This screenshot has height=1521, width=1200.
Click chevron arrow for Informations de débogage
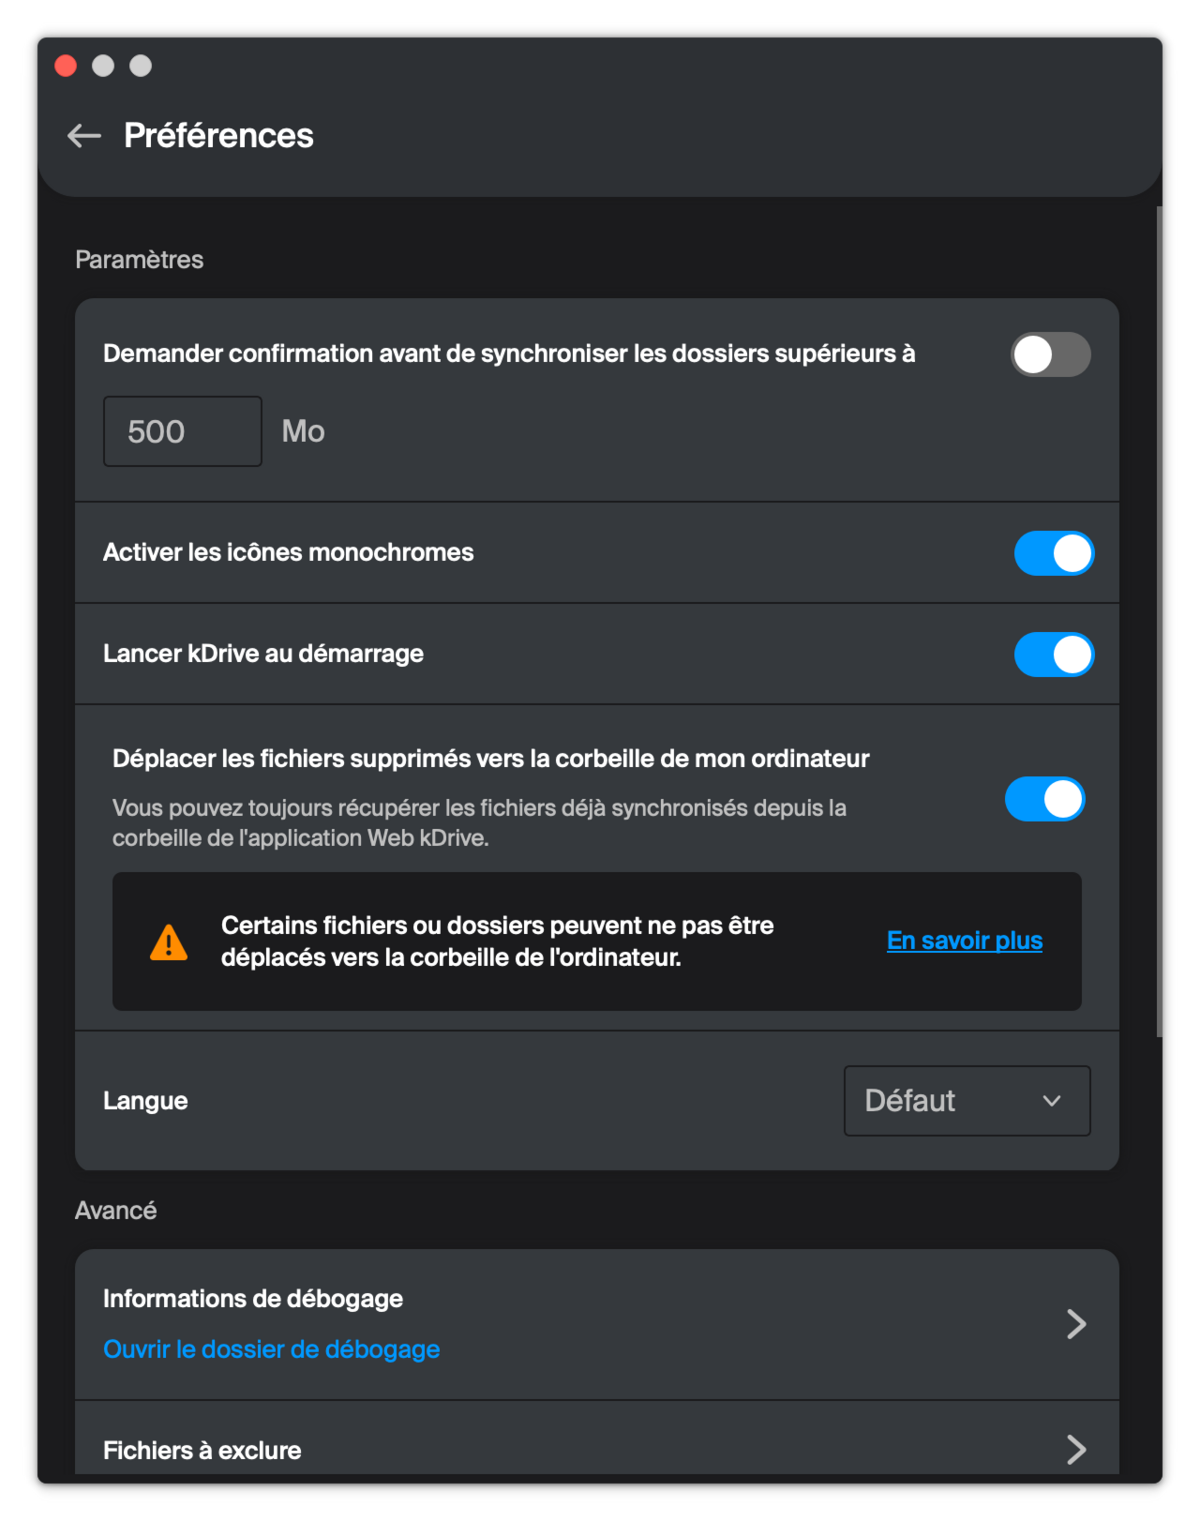click(x=1076, y=1324)
